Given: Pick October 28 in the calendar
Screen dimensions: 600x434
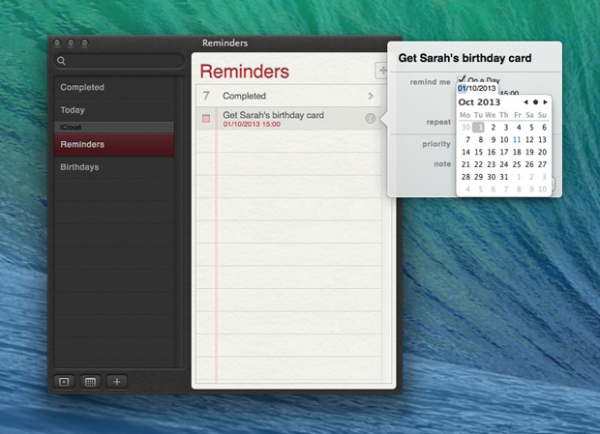Looking at the screenshot, I should pyautogui.click(x=466, y=177).
